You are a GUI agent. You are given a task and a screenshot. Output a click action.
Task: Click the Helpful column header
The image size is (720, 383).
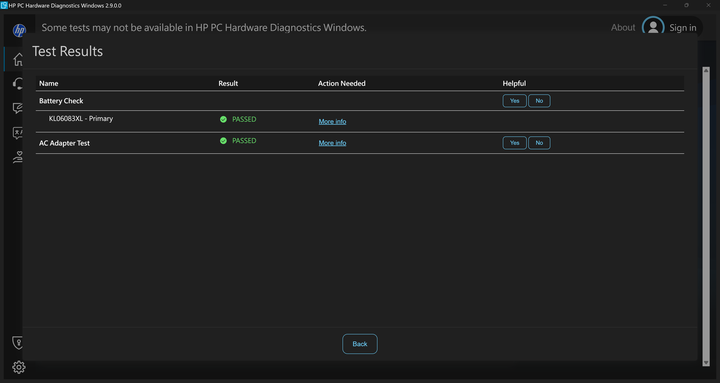(x=514, y=83)
